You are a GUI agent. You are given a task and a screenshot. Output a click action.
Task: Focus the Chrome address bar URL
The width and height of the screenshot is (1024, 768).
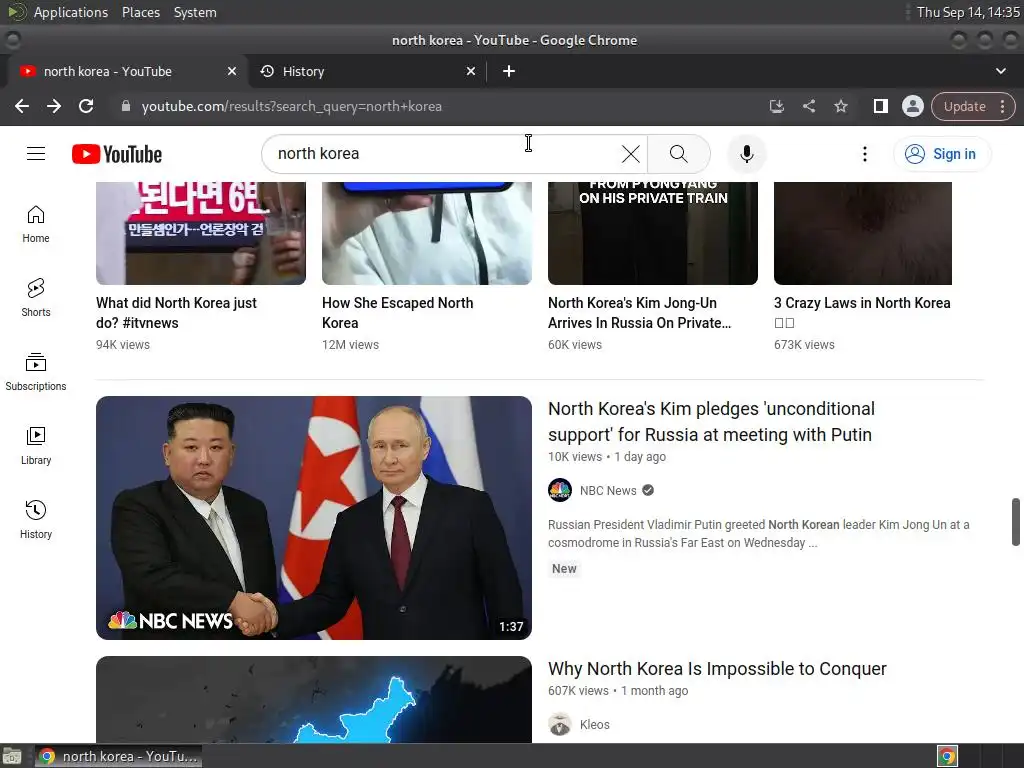pos(291,106)
